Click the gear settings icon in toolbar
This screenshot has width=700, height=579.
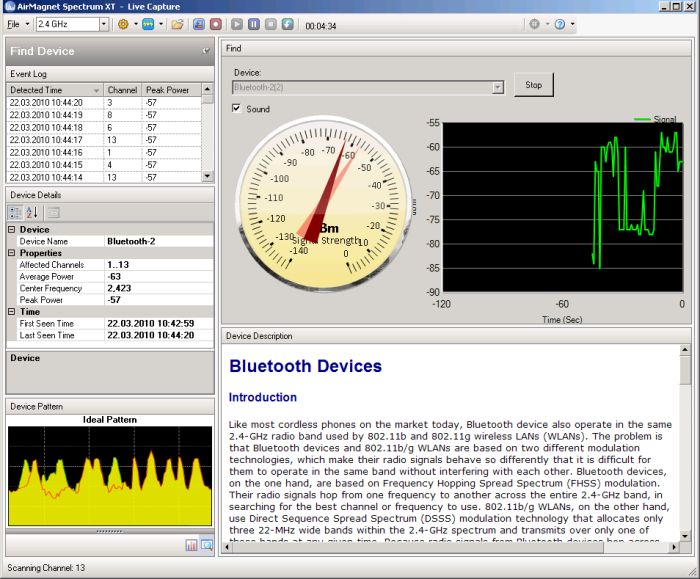pos(123,24)
